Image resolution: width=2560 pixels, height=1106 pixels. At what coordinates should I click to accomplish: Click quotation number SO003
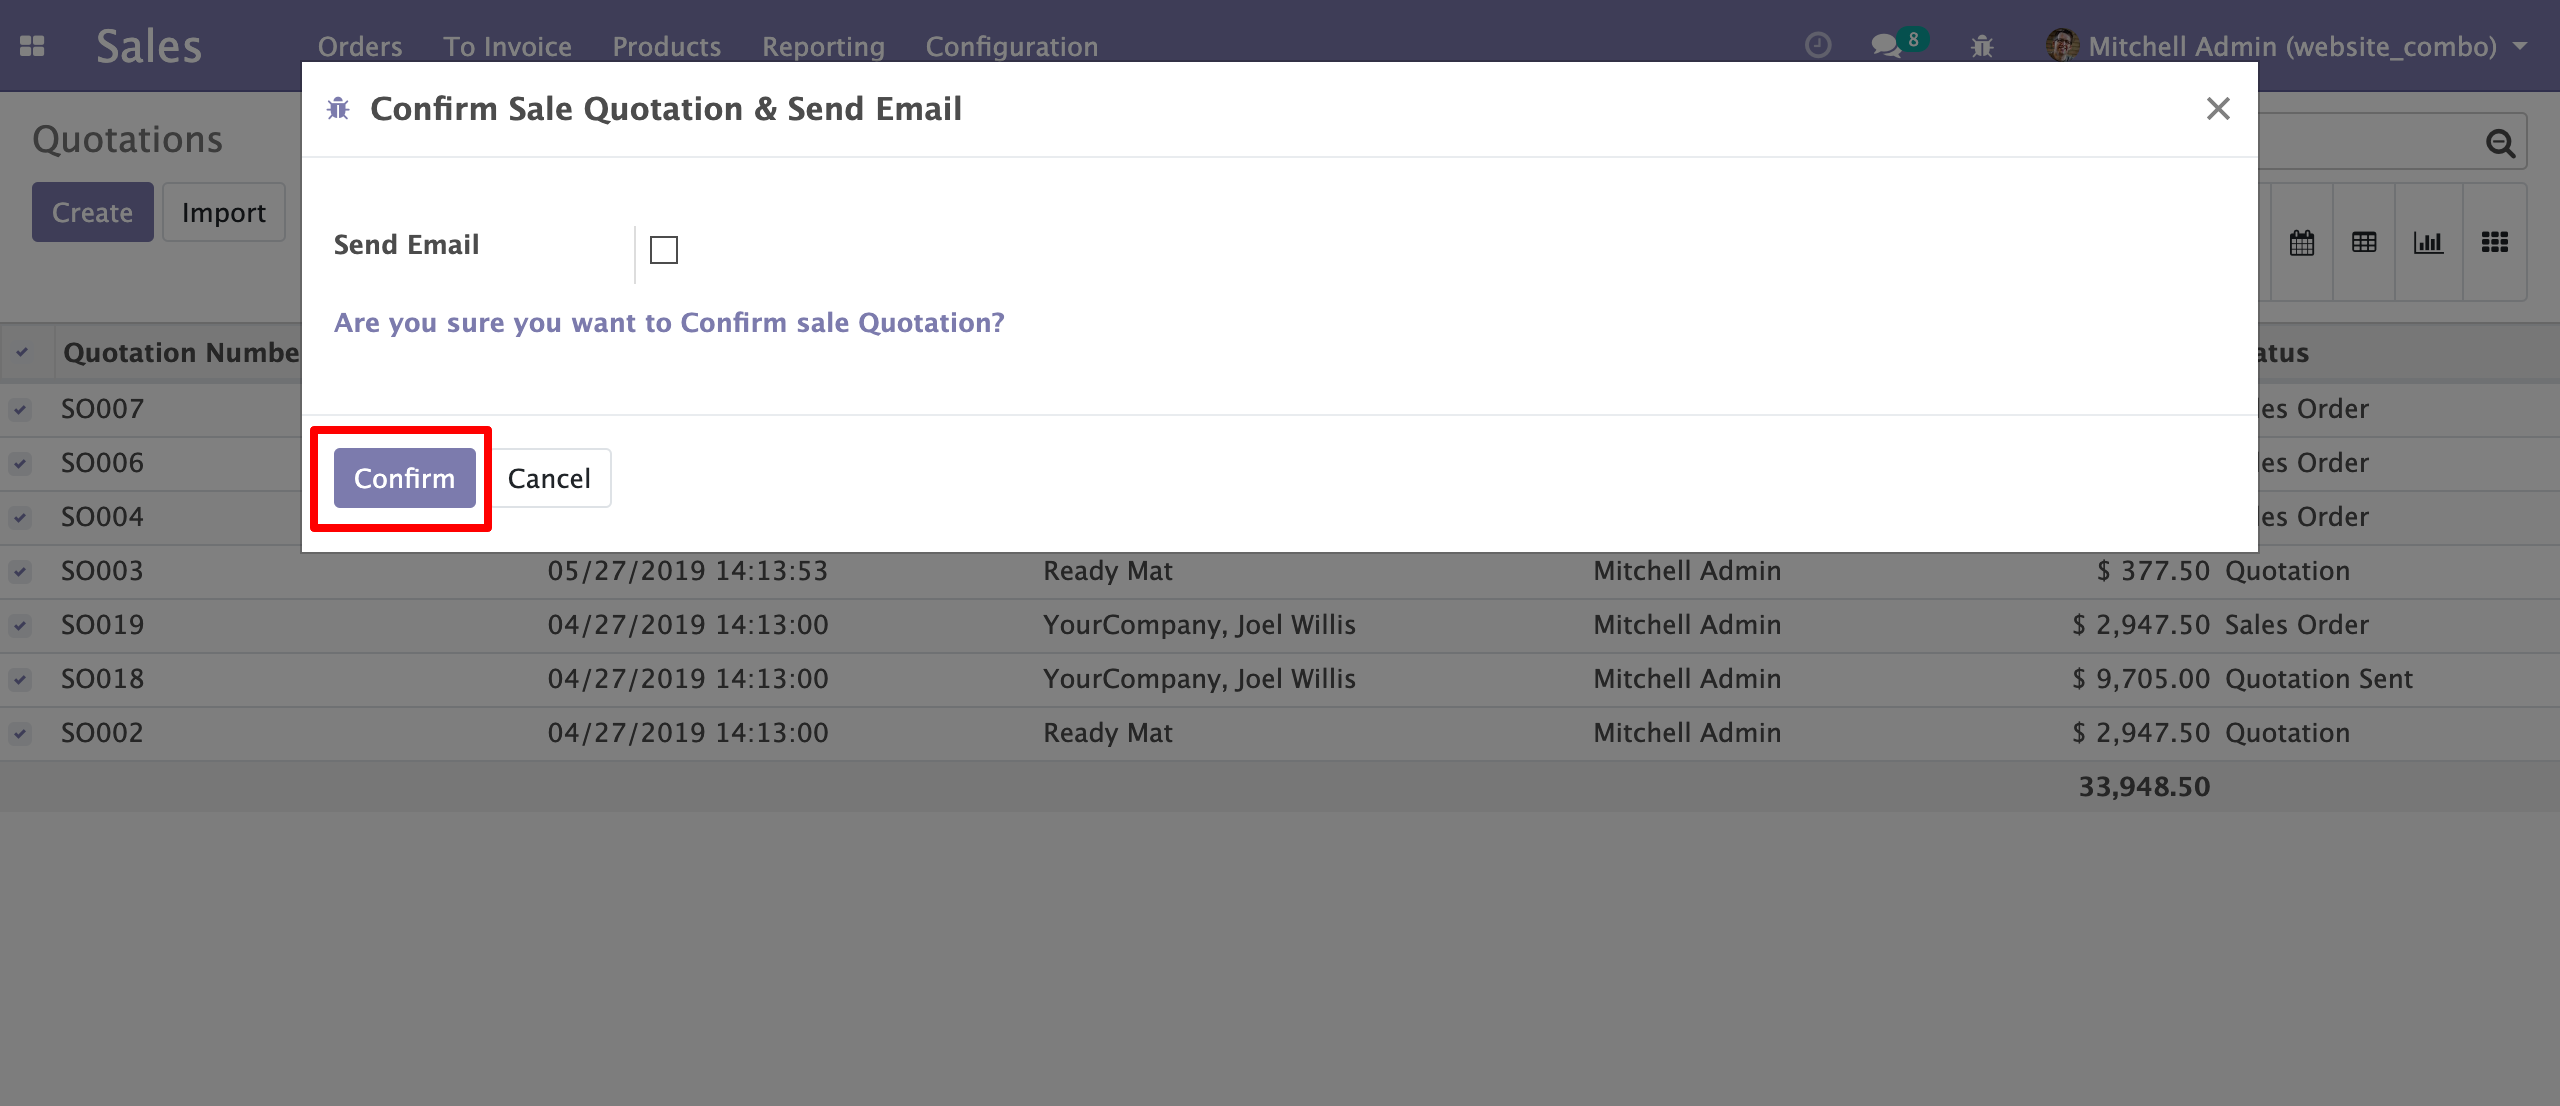click(x=103, y=571)
